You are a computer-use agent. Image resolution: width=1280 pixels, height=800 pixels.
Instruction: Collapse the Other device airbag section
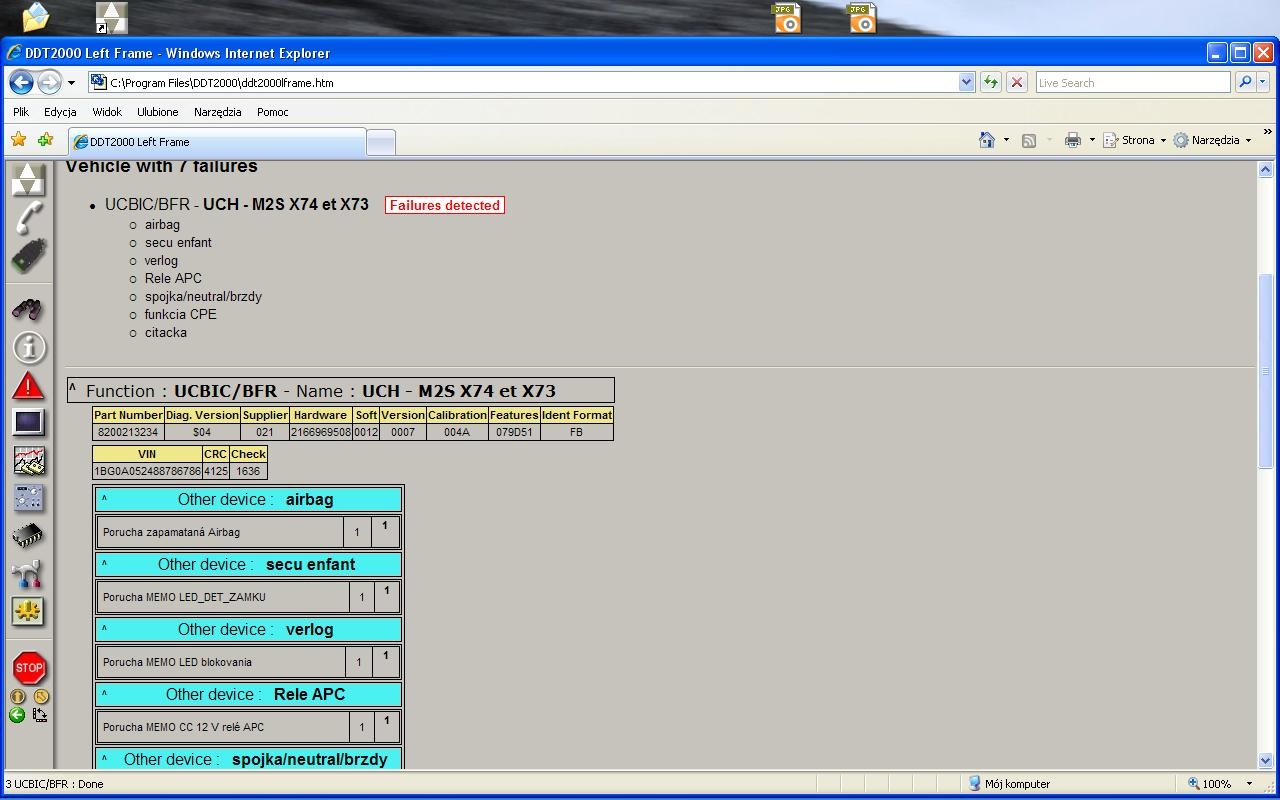104,499
